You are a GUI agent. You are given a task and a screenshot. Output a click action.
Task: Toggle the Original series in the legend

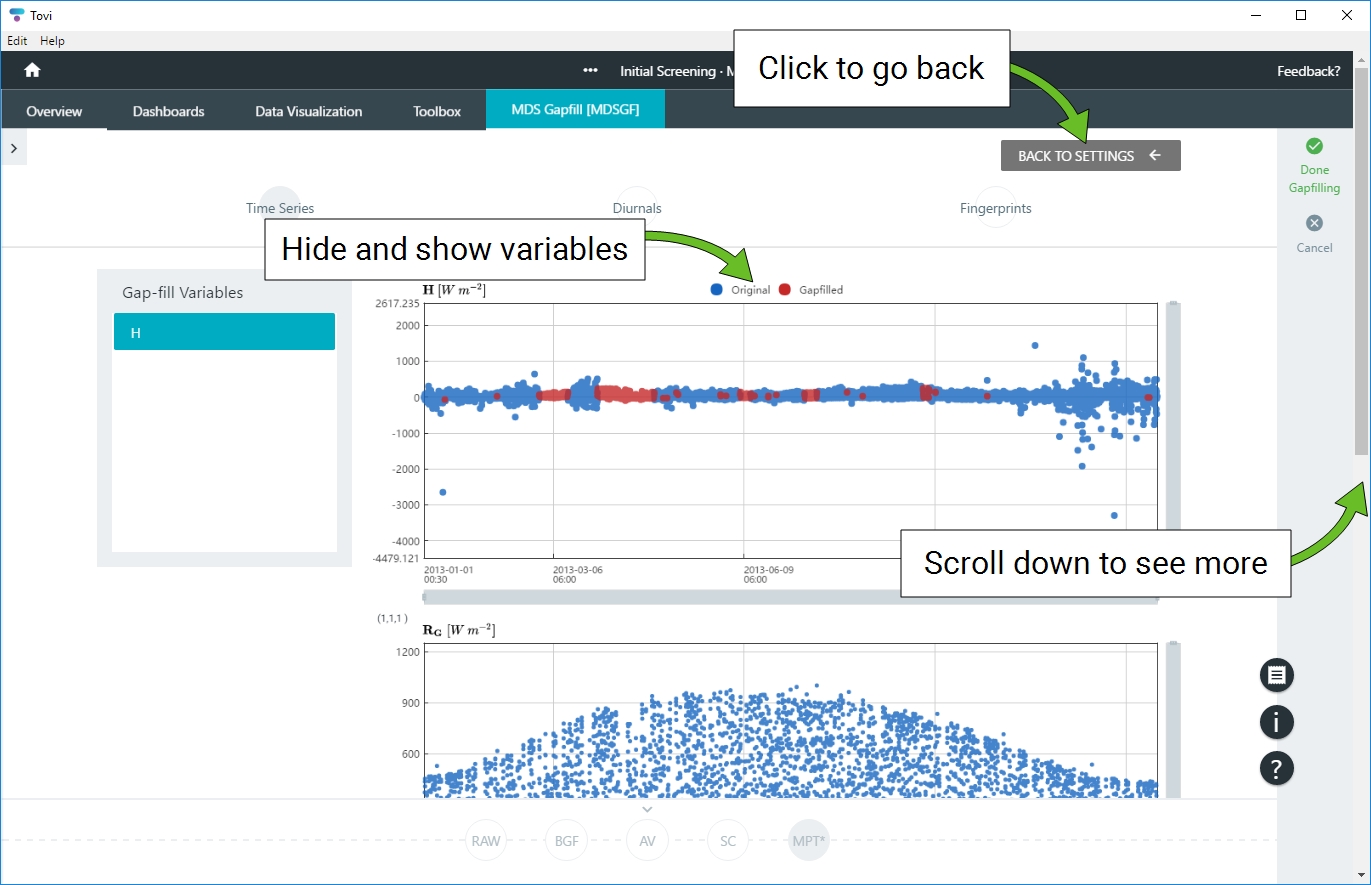740,290
